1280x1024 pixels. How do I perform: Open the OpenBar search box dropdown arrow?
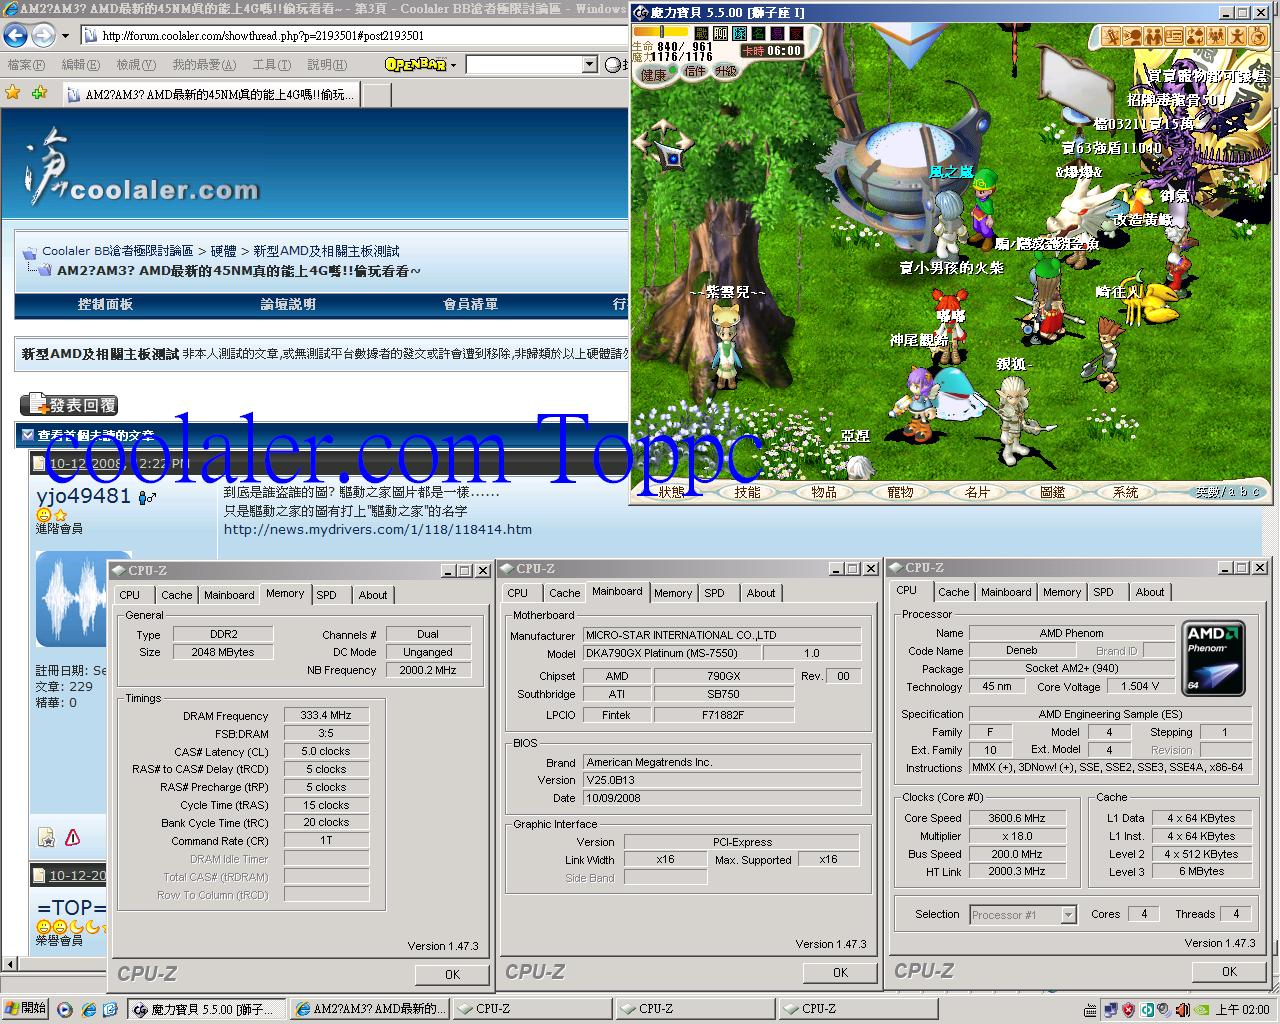(589, 65)
